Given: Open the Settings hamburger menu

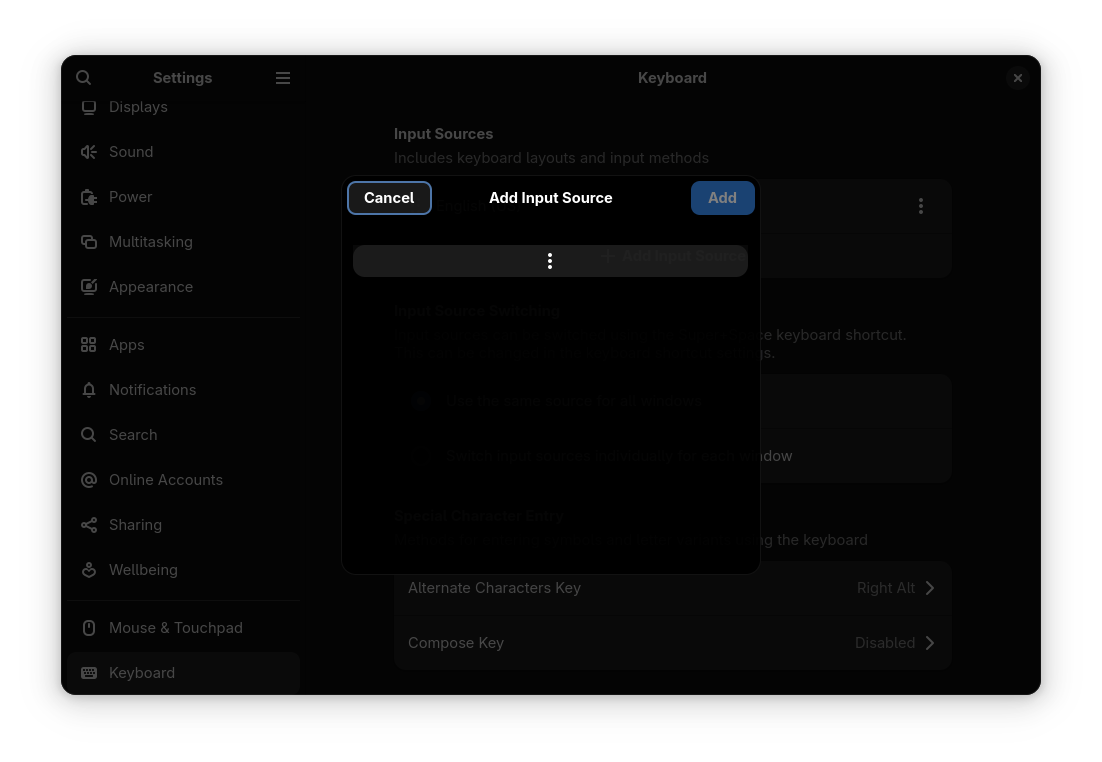Looking at the screenshot, I should [283, 77].
